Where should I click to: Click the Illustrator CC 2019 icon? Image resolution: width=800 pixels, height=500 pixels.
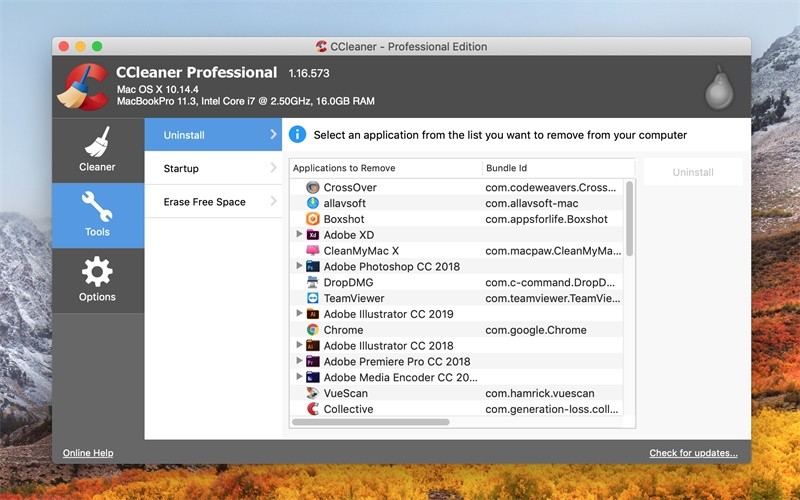[x=313, y=314]
